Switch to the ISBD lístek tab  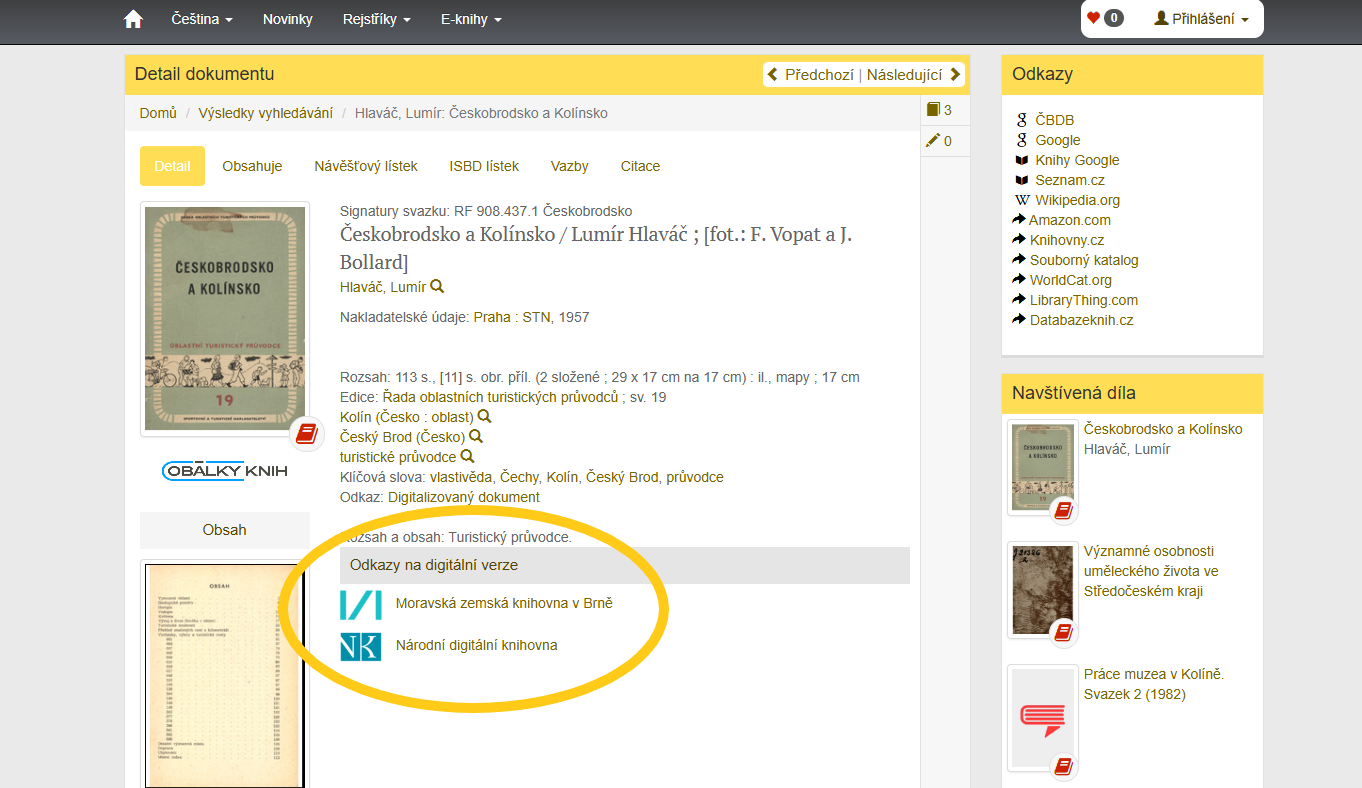point(484,166)
